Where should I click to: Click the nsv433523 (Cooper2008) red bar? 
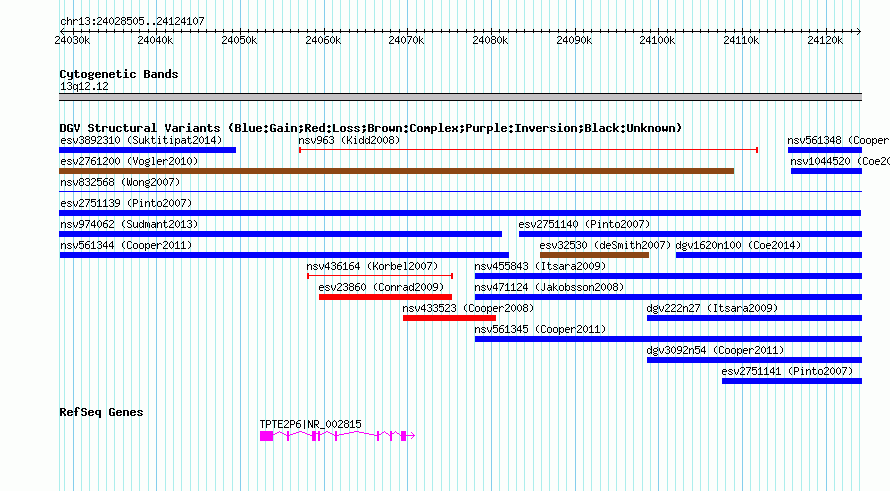click(450, 318)
